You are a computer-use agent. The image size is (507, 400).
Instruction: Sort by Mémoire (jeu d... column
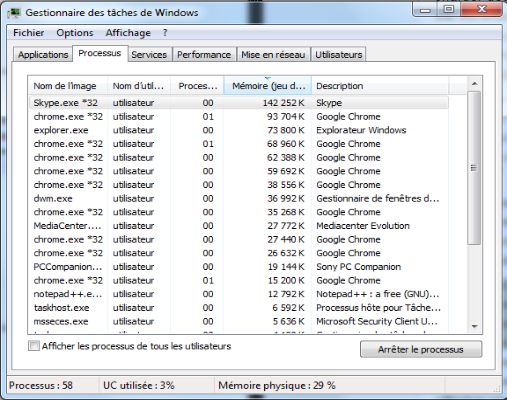(x=268, y=86)
